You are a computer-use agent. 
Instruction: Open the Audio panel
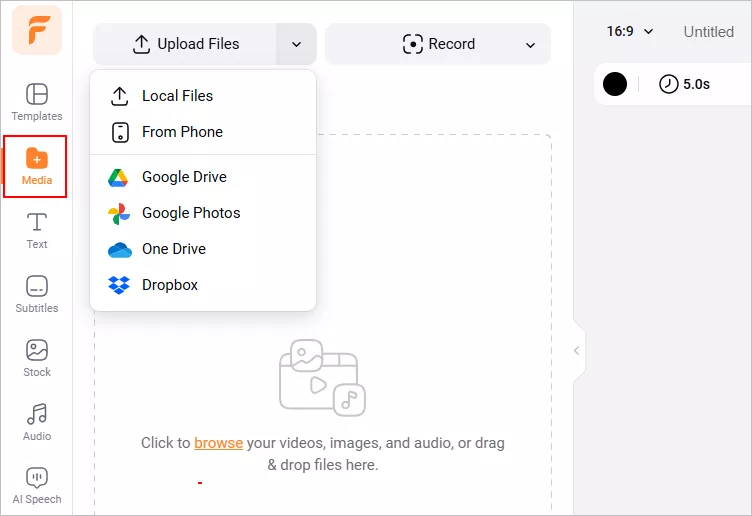pos(37,422)
